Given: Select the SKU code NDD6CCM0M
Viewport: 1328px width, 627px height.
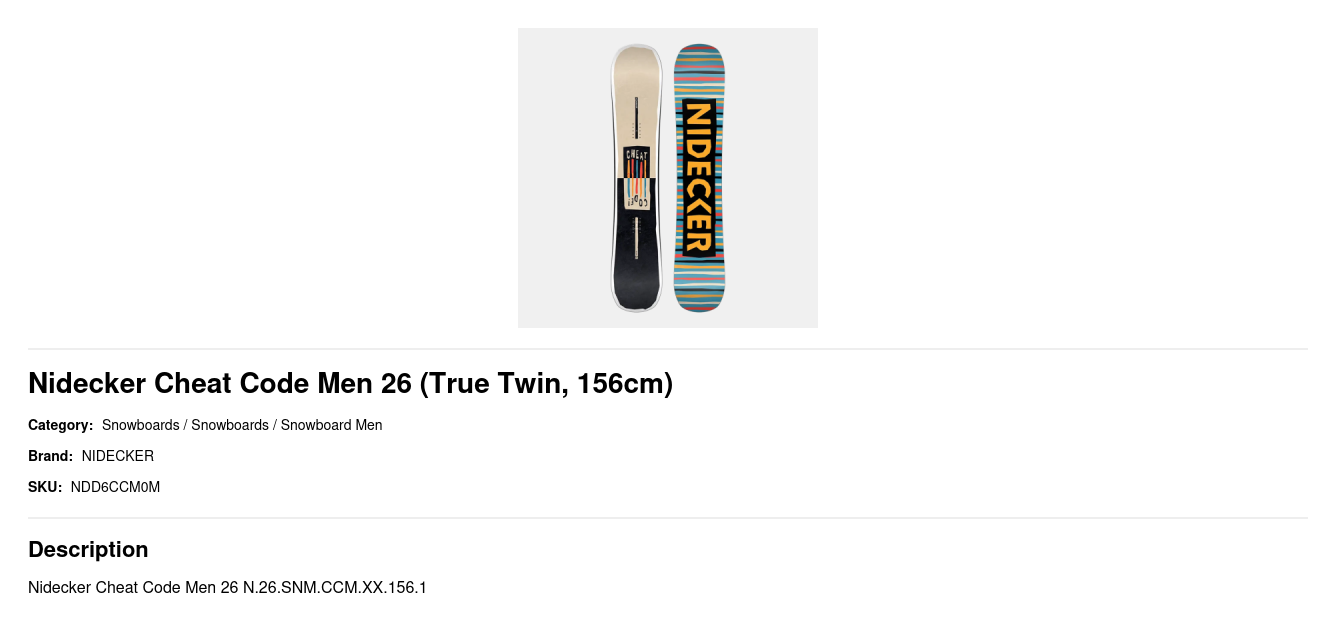Looking at the screenshot, I should click(115, 487).
